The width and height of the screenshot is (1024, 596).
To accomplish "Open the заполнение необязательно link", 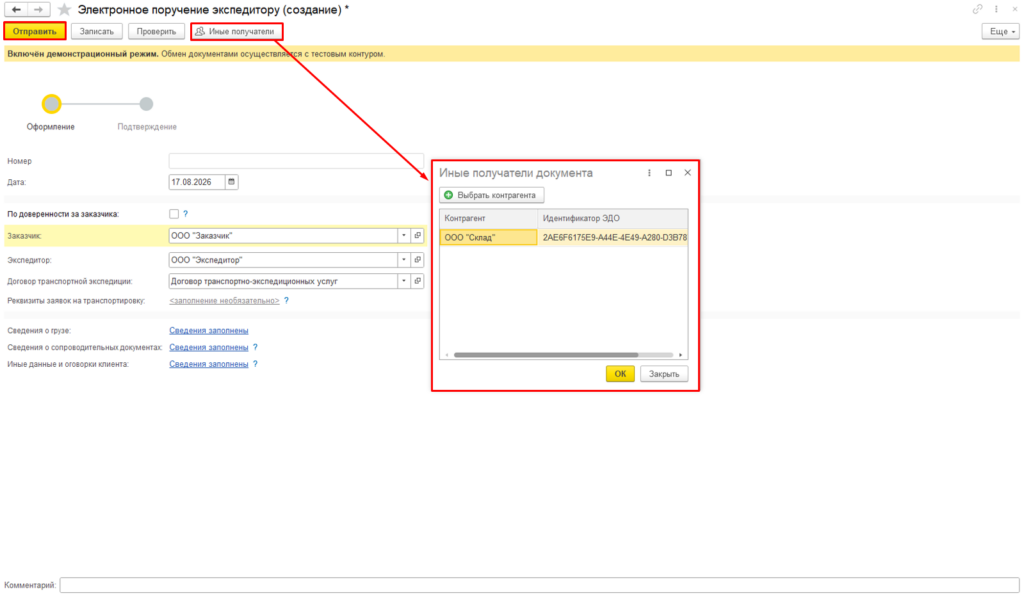I will pyautogui.click(x=224, y=301).
